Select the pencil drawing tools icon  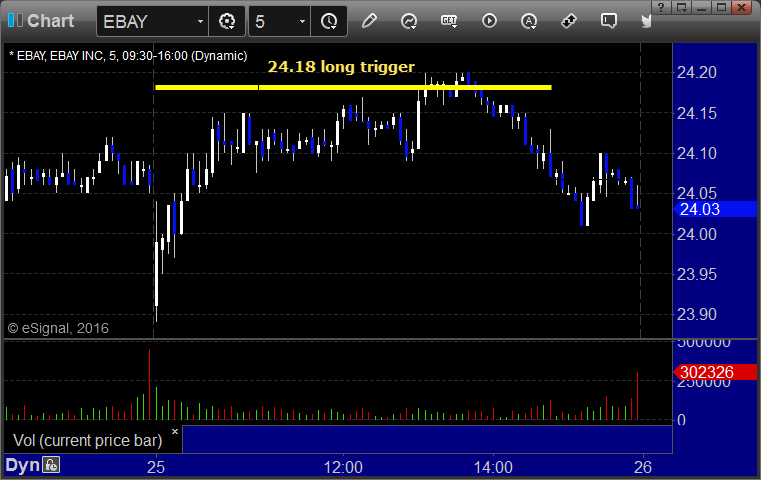369,21
